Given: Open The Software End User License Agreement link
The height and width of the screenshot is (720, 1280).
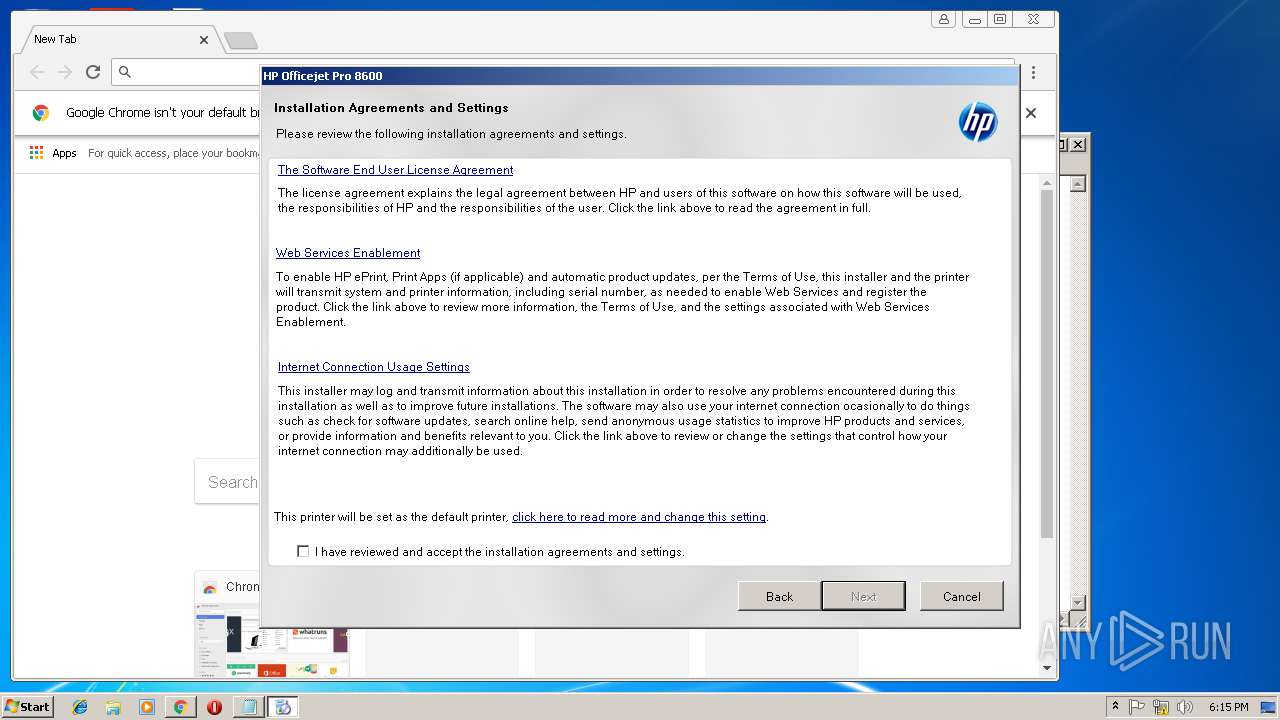Looking at the screenshot, I should click(395, 170).
